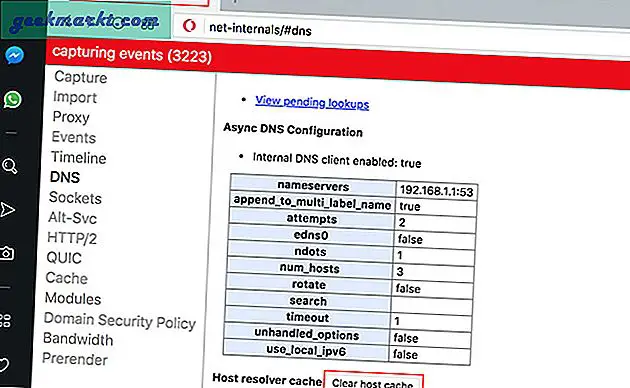The height and width of the screenshot is (388, 630).
Task: Open the Prerender section
Action: coord(75,359)
